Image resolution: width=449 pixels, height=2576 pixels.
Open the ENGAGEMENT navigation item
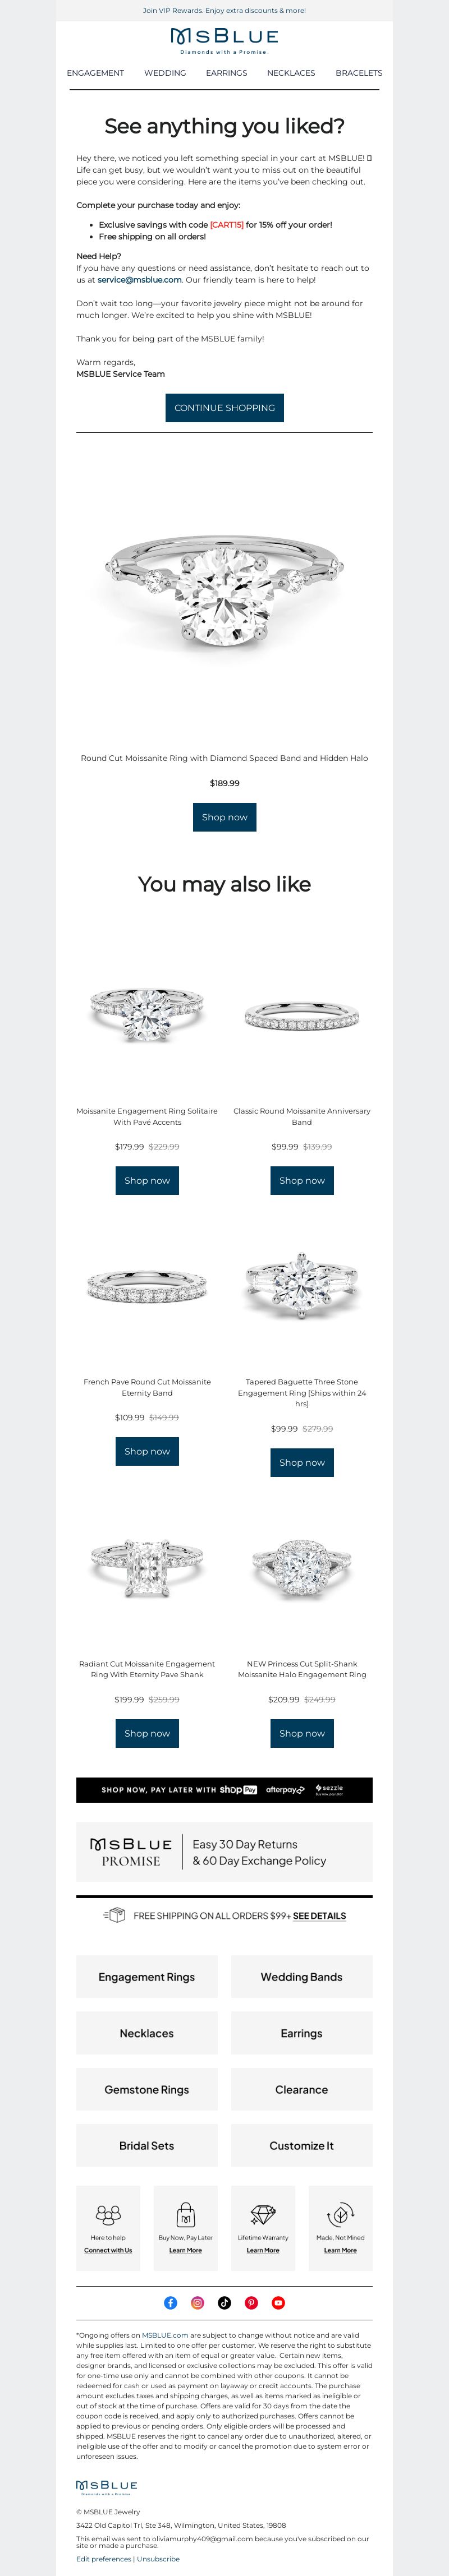[95, 73]
